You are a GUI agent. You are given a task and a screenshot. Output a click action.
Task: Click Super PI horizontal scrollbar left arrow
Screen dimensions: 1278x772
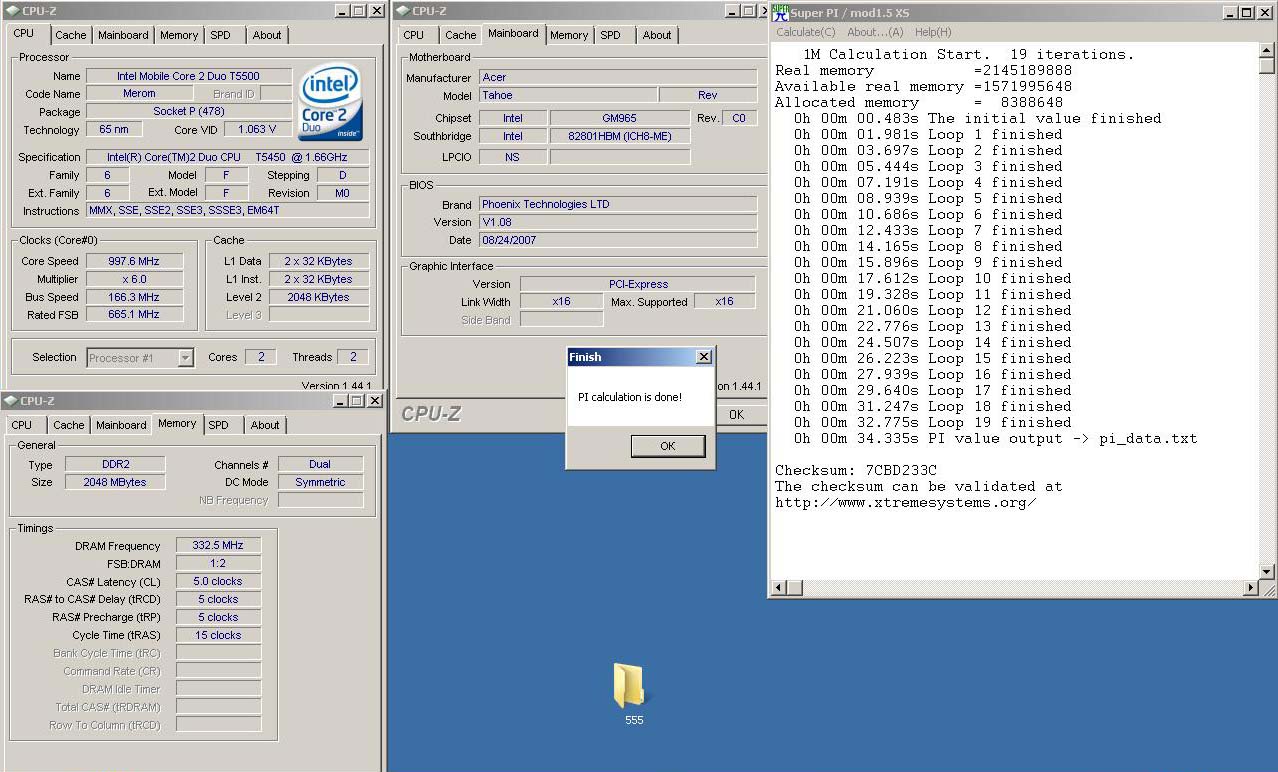tap(779, 589)
